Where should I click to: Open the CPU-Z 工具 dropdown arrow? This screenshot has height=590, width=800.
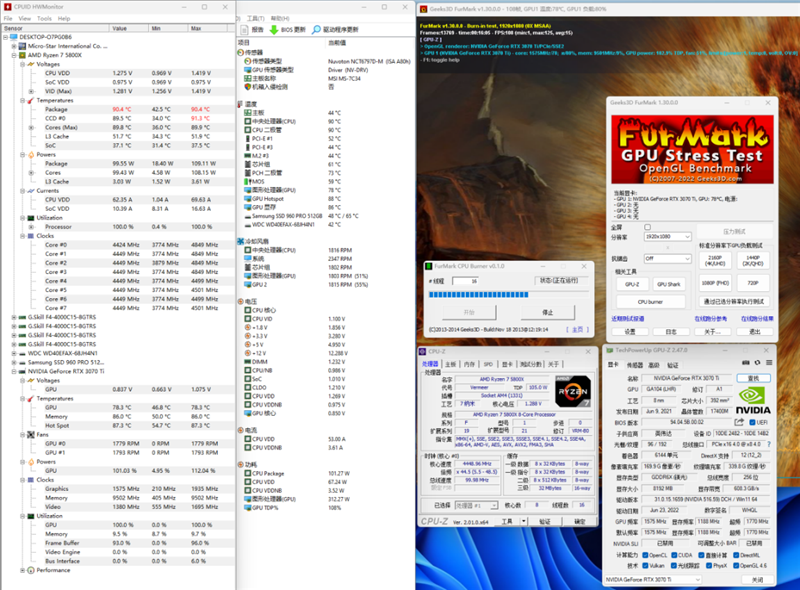tap(523, 521)
